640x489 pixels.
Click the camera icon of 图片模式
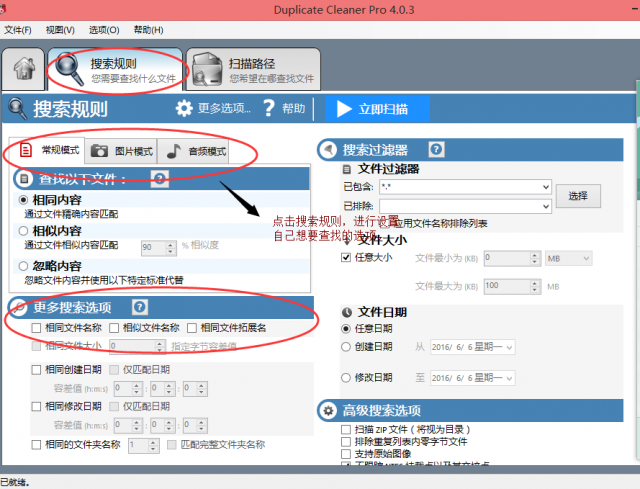(x=99, y=151)
